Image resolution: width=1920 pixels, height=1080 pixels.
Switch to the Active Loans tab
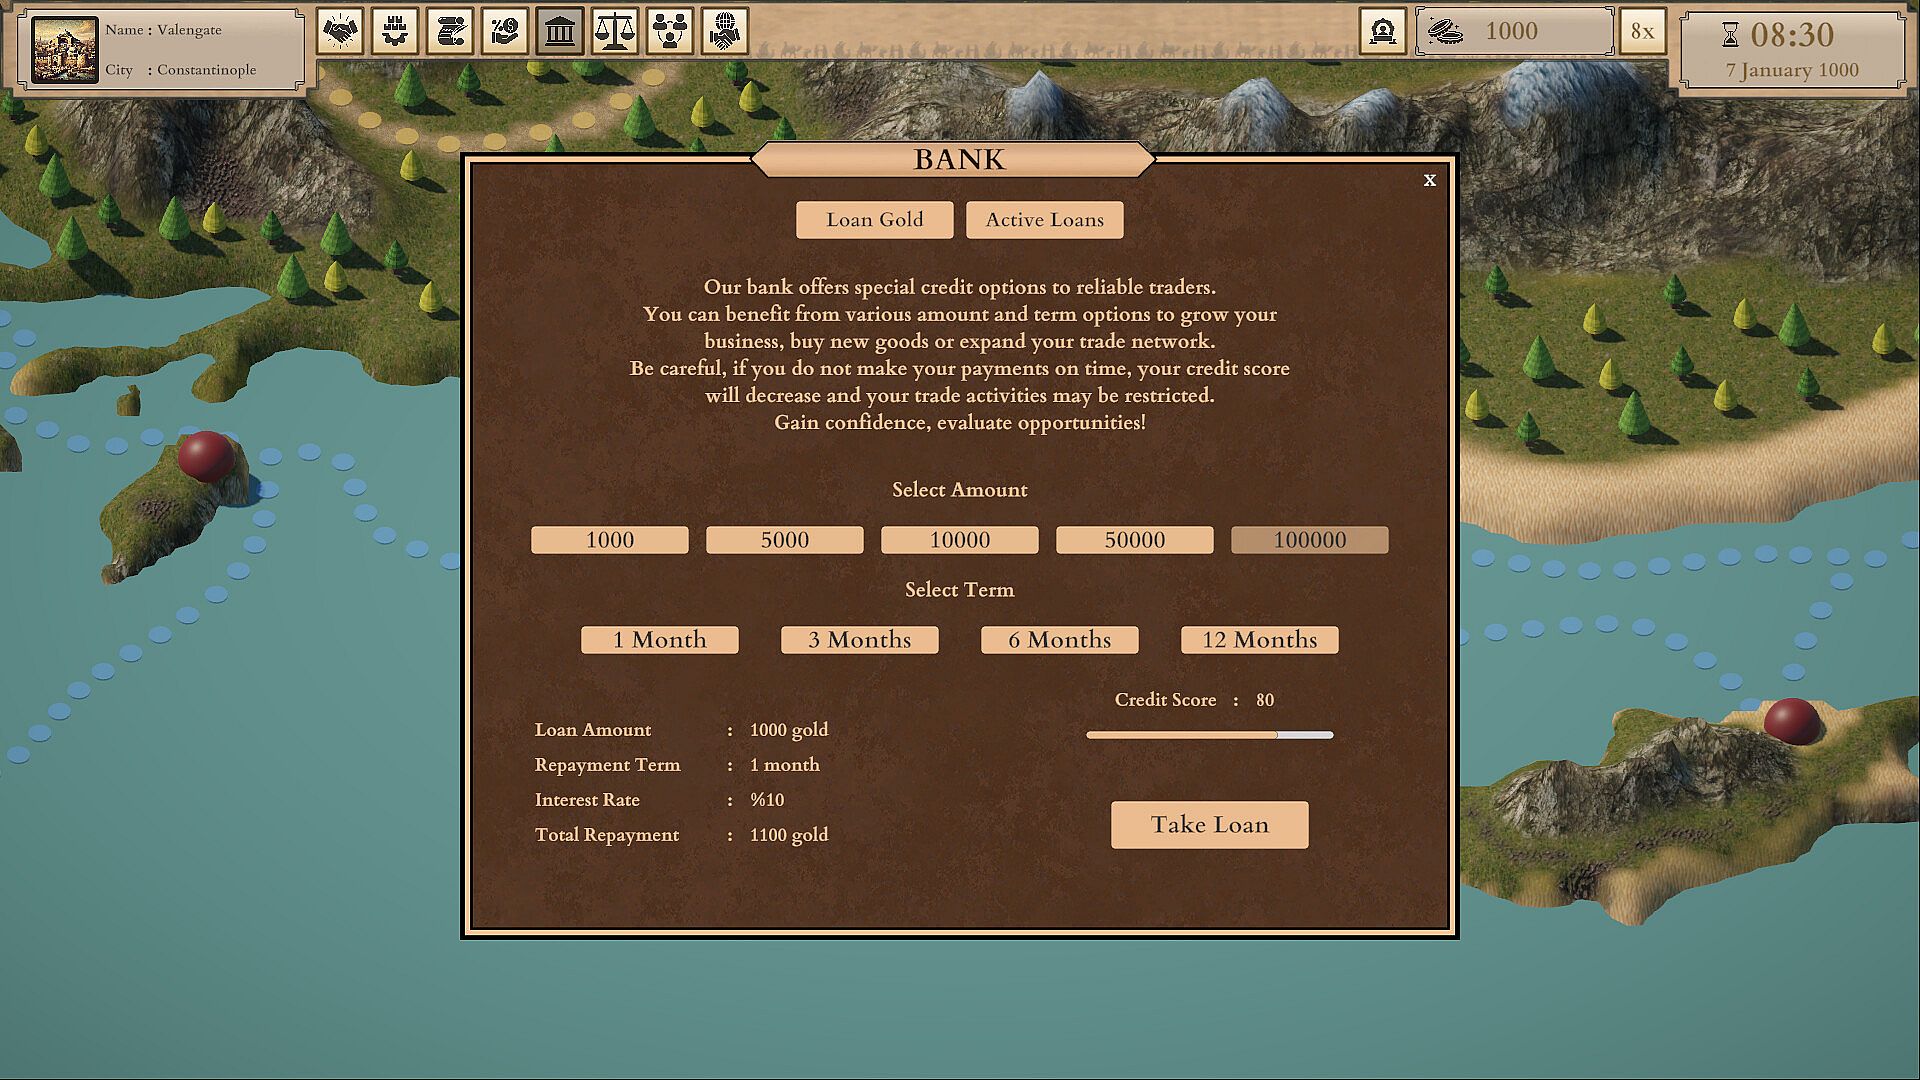coord(1044,220)
